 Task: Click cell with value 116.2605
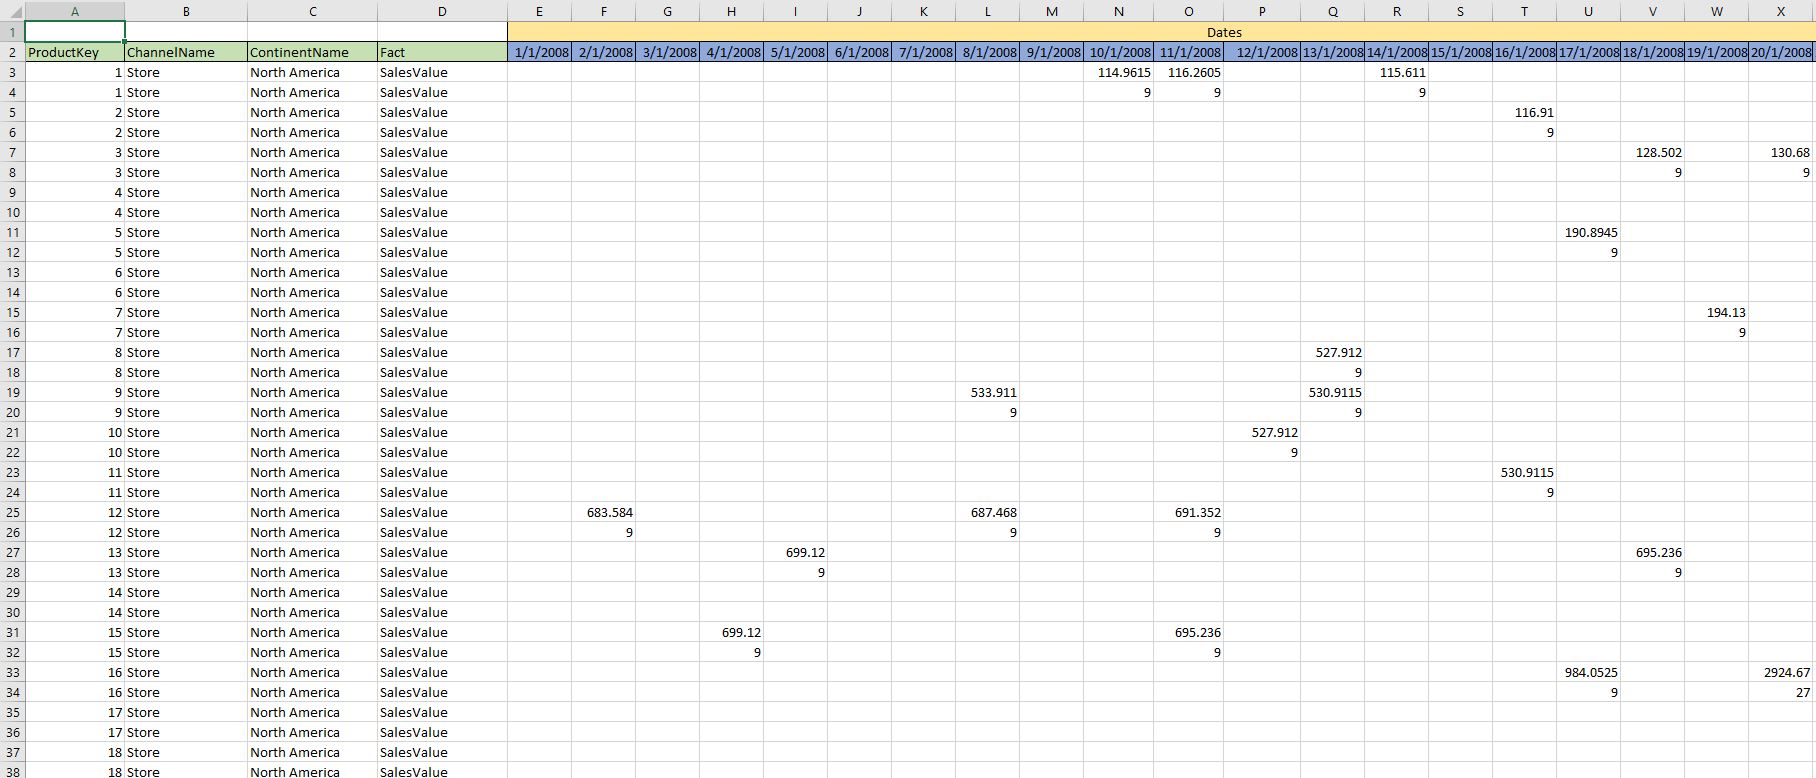(x=1188, y=72)
